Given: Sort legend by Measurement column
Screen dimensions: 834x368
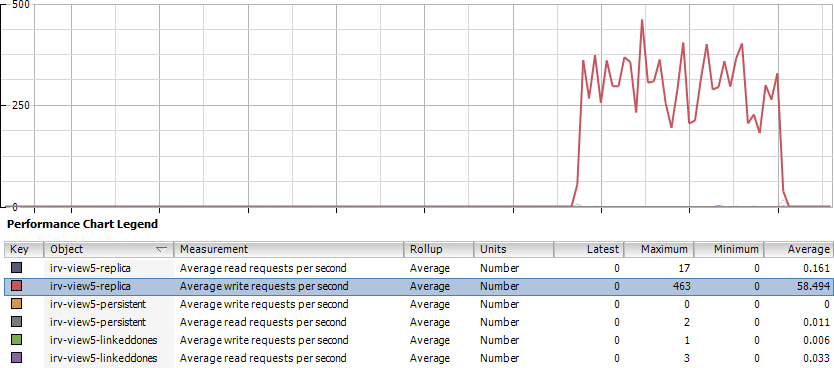Looking at the screenshot, I should [x=289, y=249].
